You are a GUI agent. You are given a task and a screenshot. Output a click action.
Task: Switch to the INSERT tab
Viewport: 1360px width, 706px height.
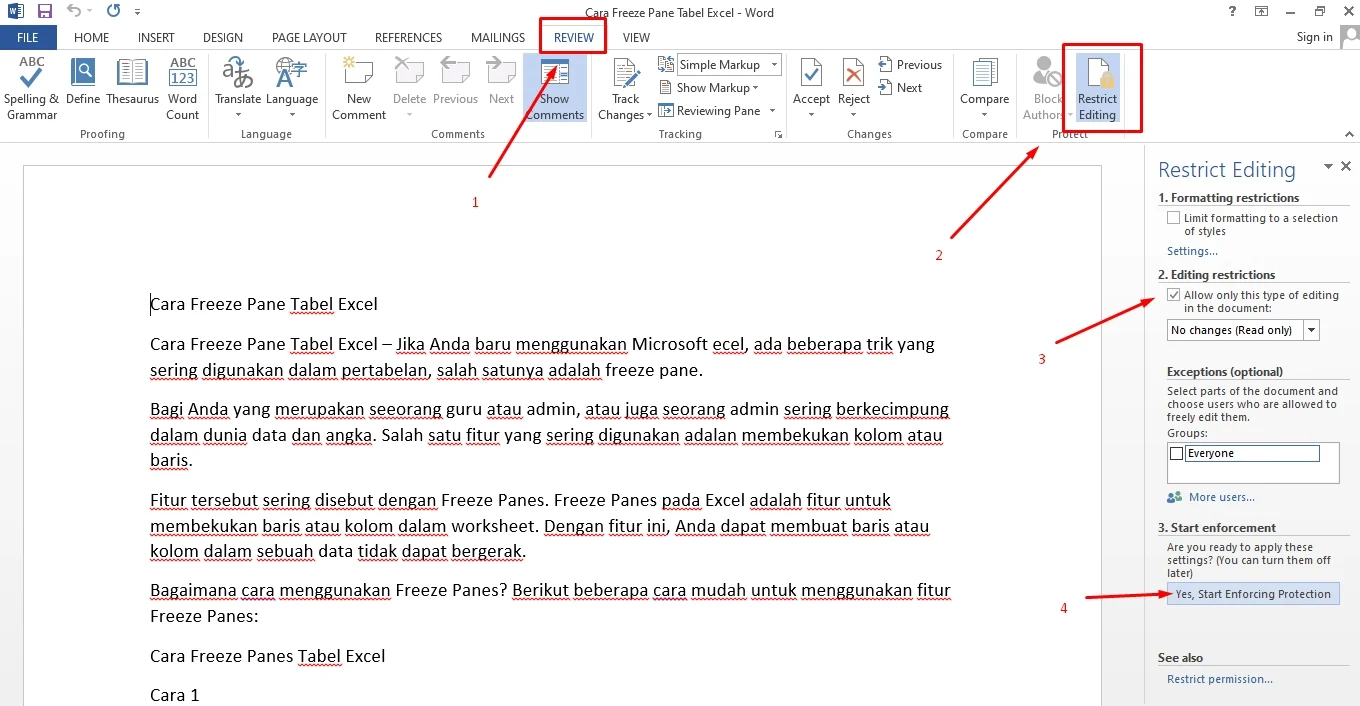156,37
